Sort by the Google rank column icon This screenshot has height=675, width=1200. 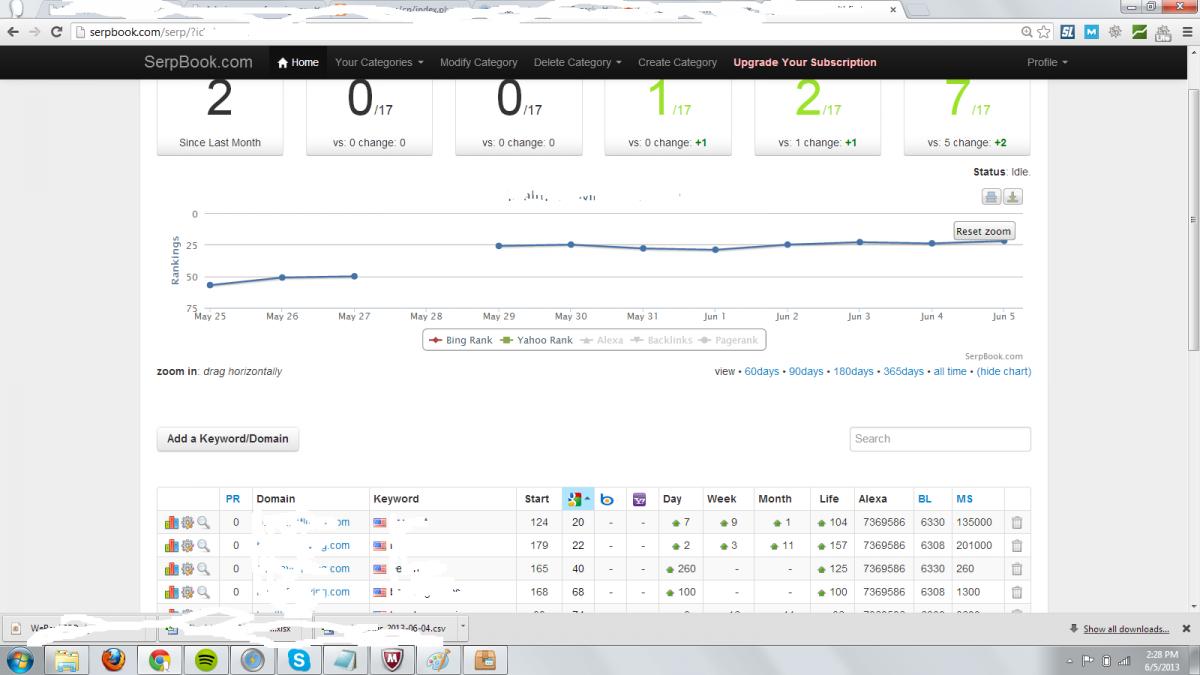point(573,499)
